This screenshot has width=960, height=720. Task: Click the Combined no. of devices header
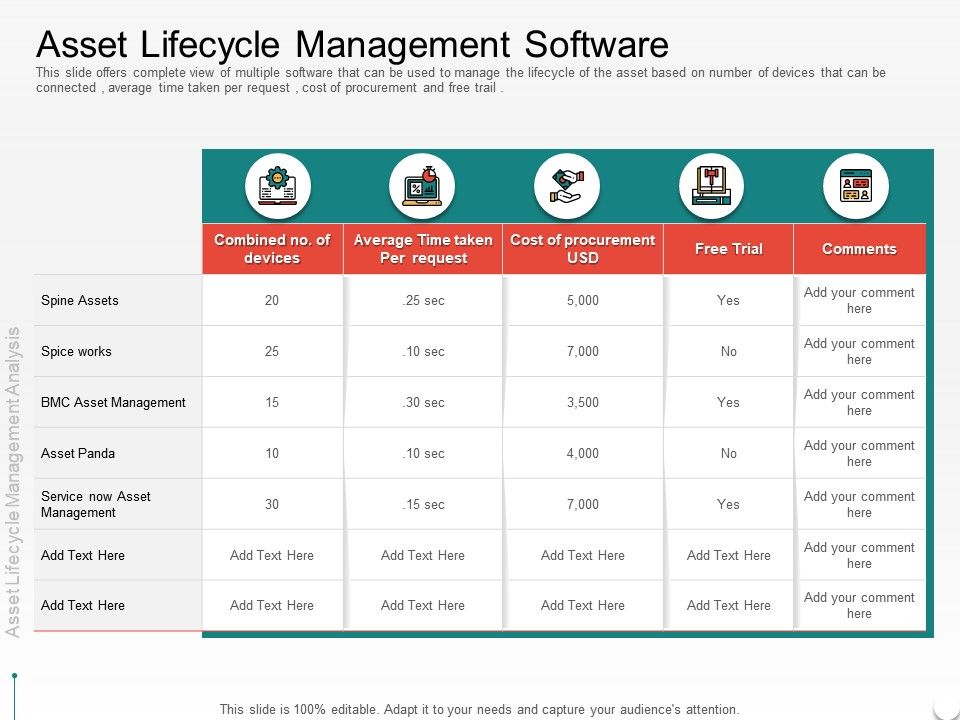pyautogui.click(x=272, y=248)
